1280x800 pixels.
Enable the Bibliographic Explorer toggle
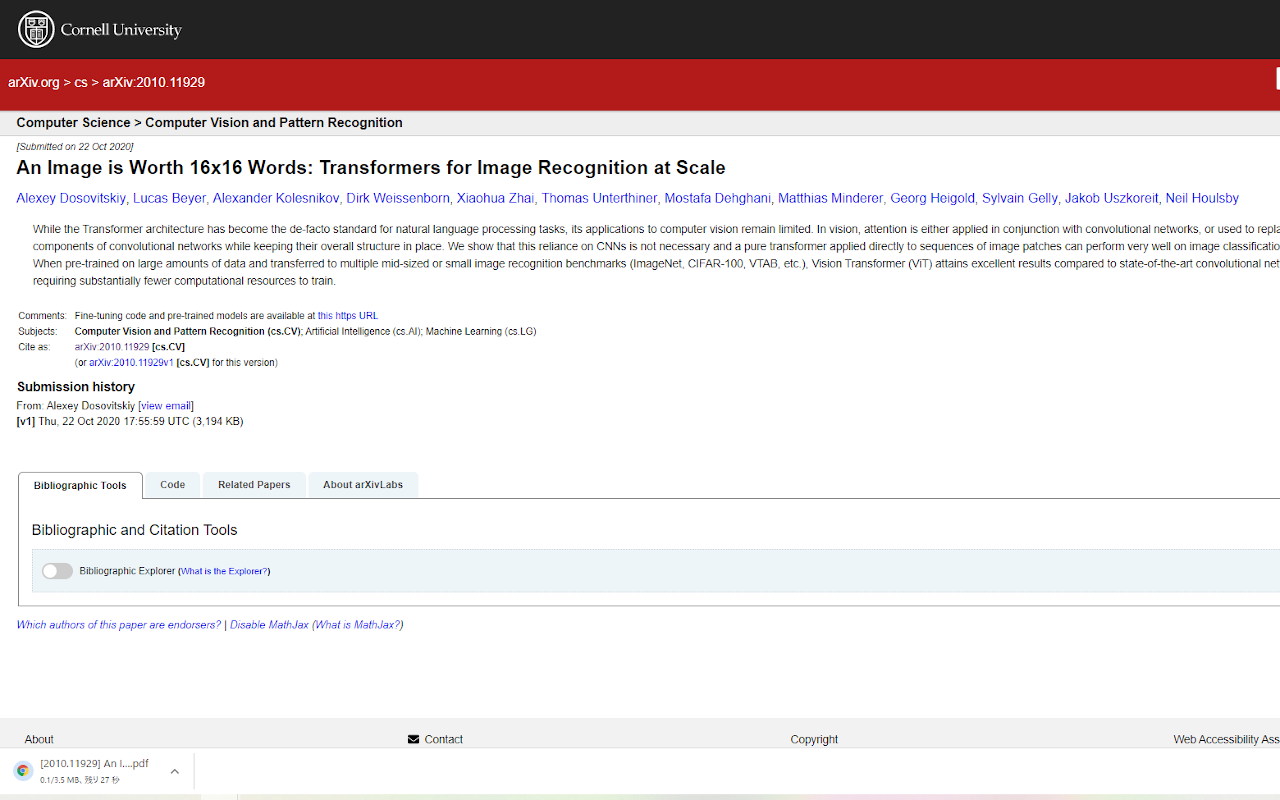coord(57,570)
